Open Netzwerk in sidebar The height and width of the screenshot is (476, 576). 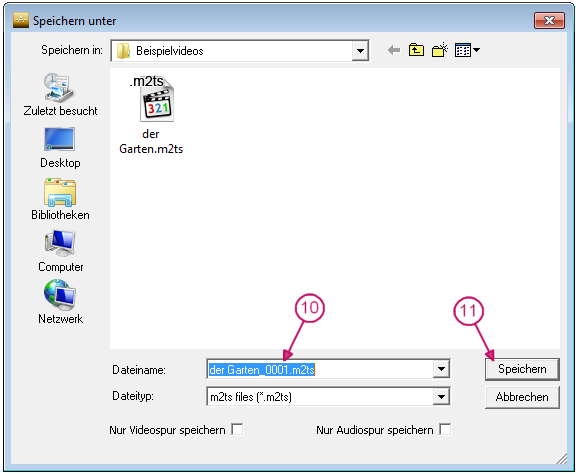pos(61,302)
